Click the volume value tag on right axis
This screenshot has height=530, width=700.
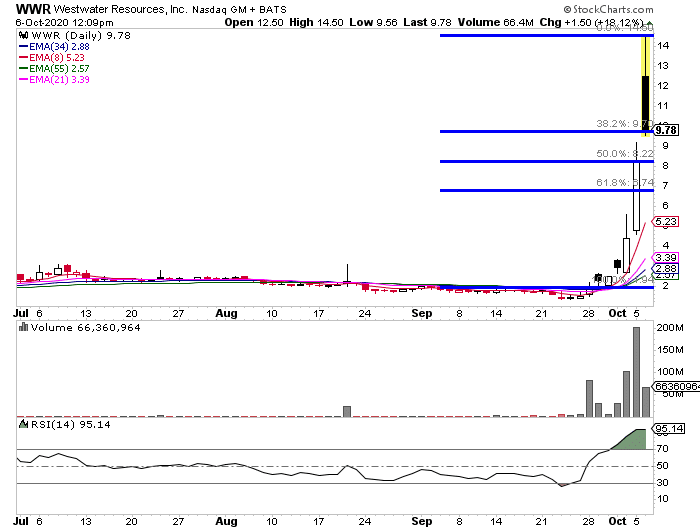click(x=676, y=386)
